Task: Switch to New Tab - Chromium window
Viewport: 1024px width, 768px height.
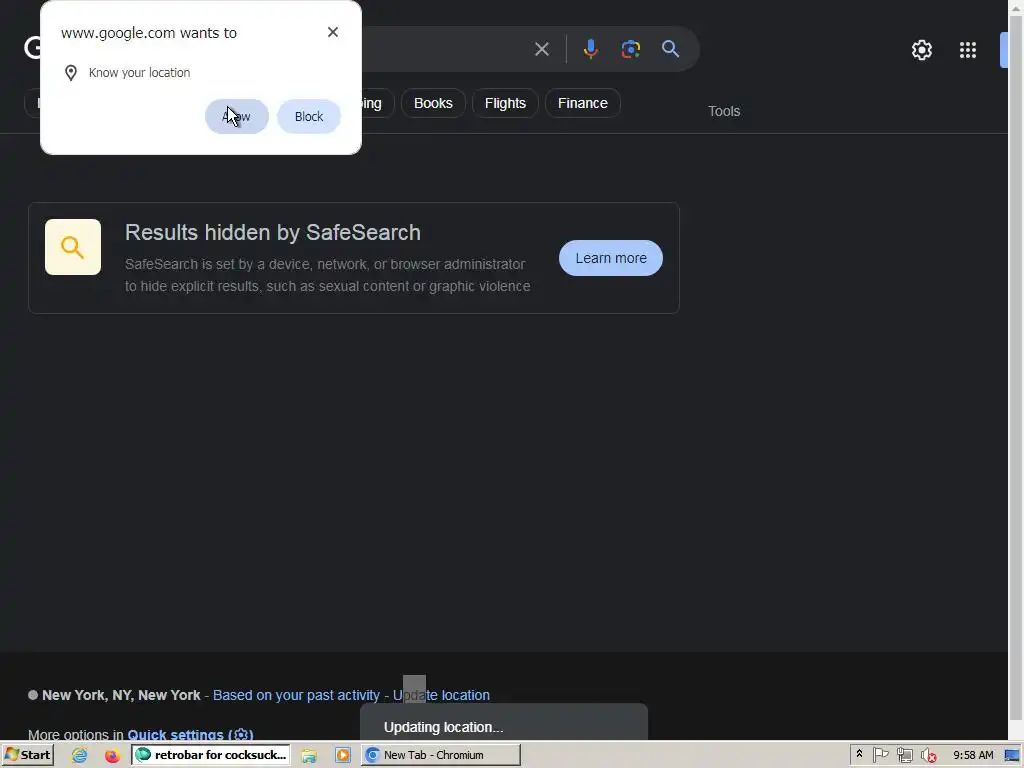Action: [x=440, y=755]
